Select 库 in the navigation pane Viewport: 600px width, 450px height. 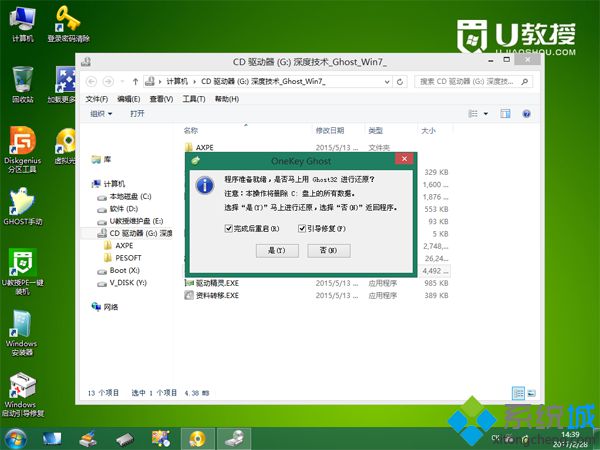tap(101, 160)
